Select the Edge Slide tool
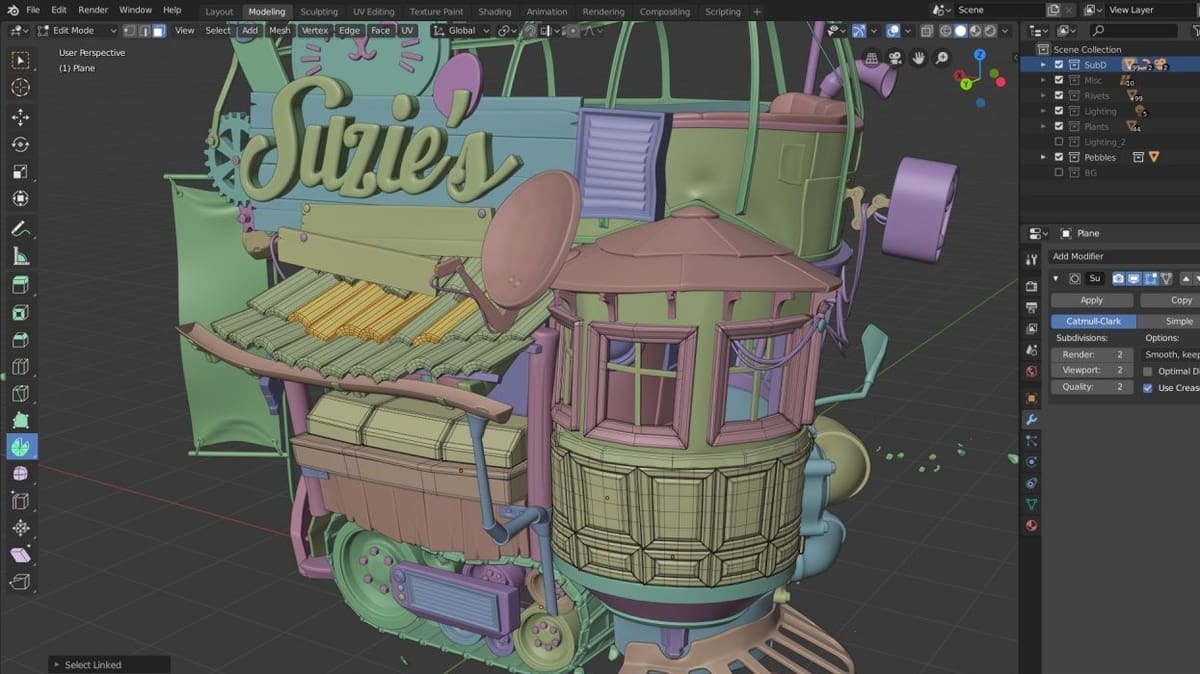 coord(20,501)
